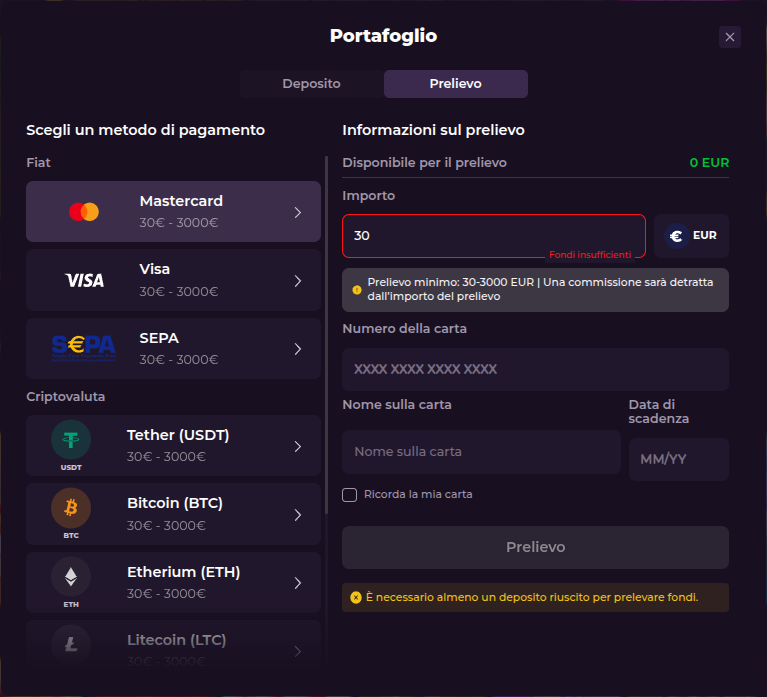Expand the Bitcoin (BTC) chevron arrow
Image resolution: width=767 pixels, height=697 pixels.
tap(298, 515)
